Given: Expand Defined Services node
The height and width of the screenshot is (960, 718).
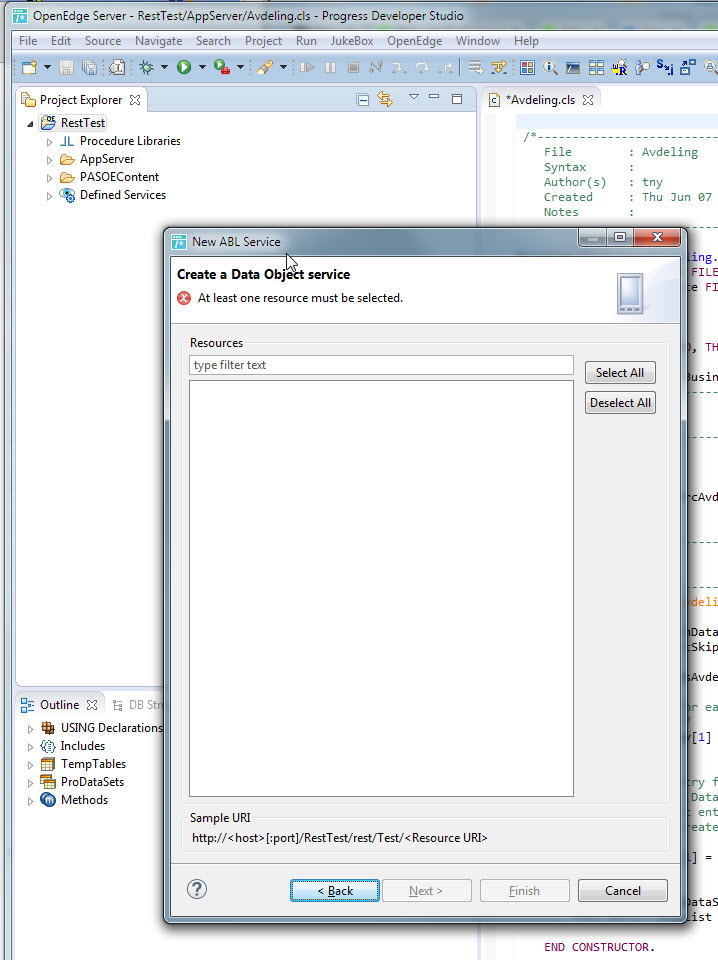Looking at the screenshot, I should [49, 196].
